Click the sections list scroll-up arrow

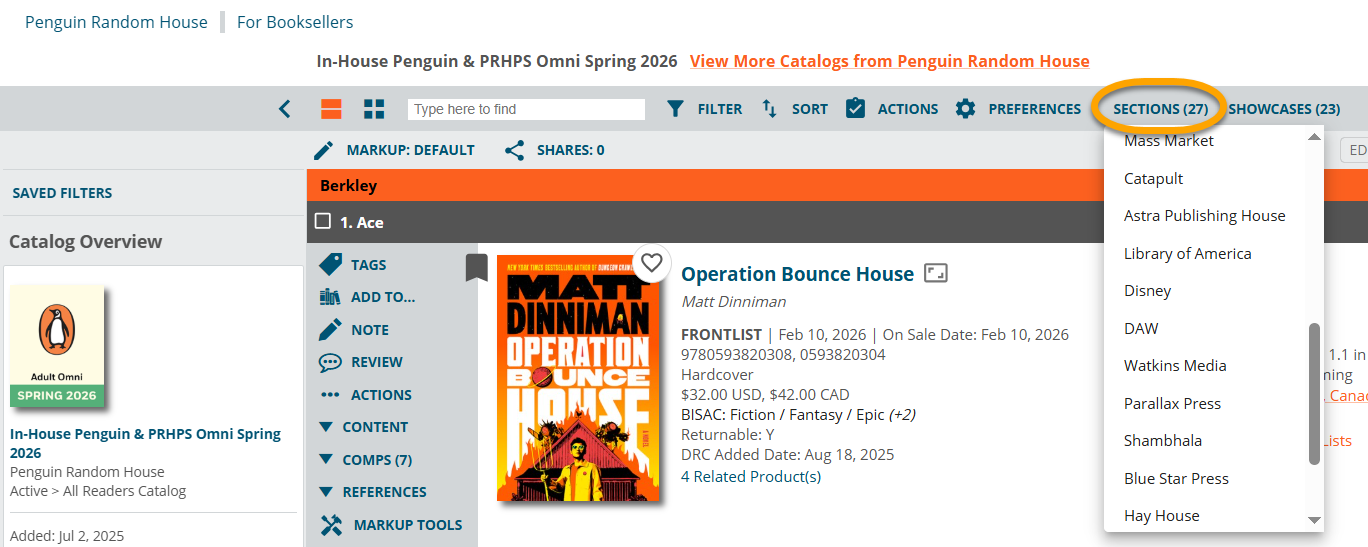click(x=1315, y=137)
